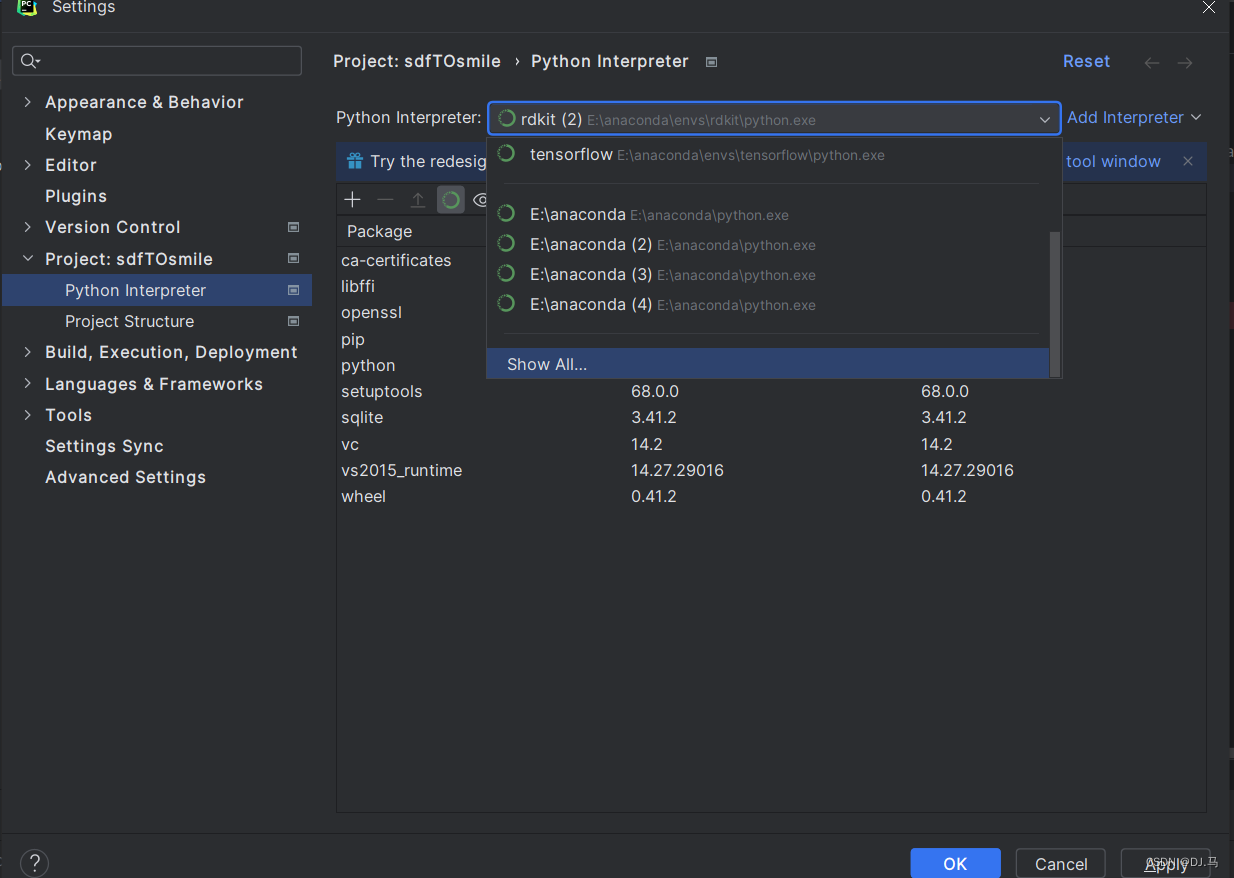Close the Settings dialog window
Viewport: 1234px width, 878px height.
point(1208,6)
